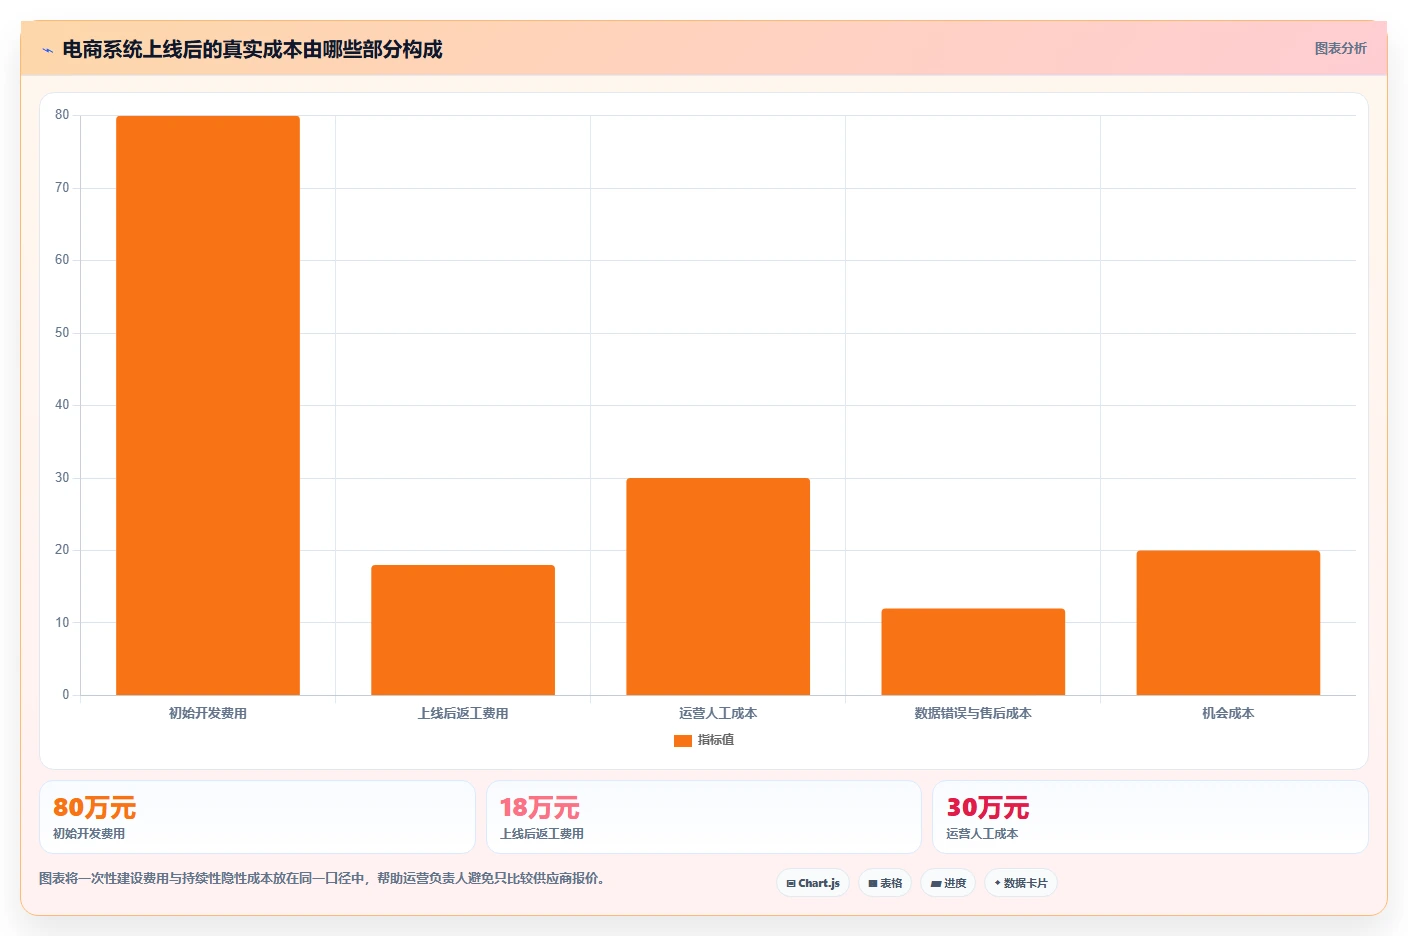Click the Chart.js tag chip
Viewport: 1408px width, 936px height.
click(813, 883)
